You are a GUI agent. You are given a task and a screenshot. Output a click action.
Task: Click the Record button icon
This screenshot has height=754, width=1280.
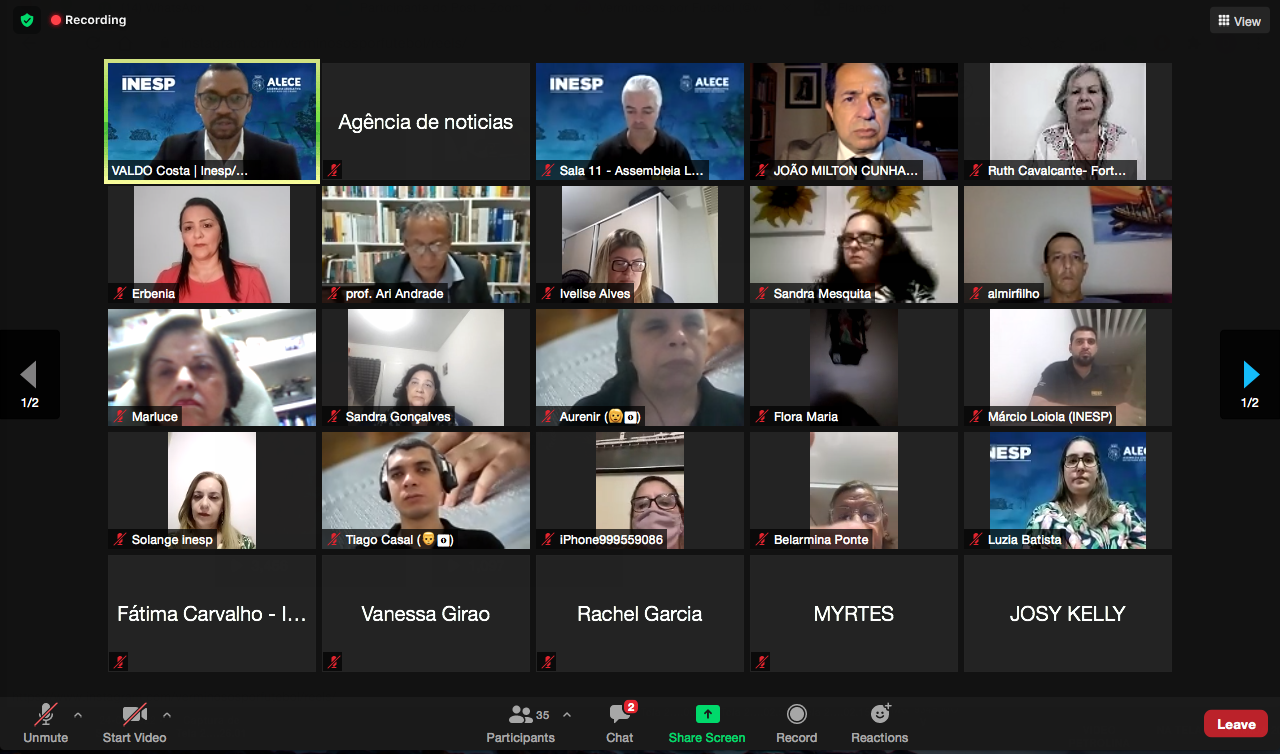pyautogui.click(x=796, y=714)
